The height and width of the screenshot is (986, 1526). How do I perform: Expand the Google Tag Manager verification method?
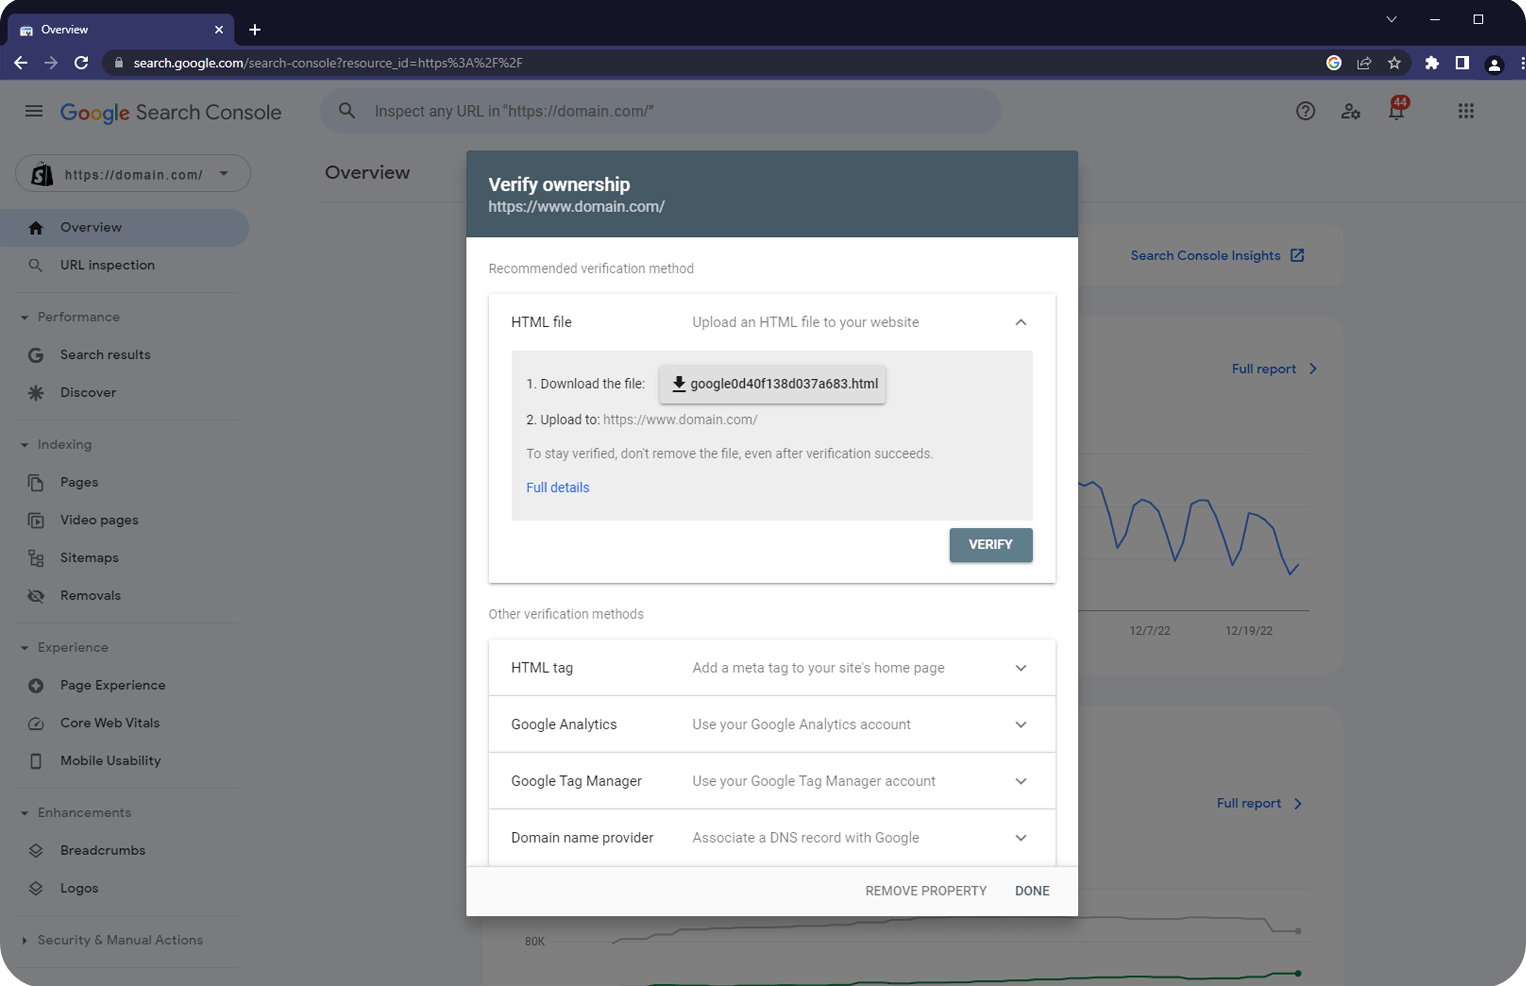pyautogui.click(x=1021, y=781)
